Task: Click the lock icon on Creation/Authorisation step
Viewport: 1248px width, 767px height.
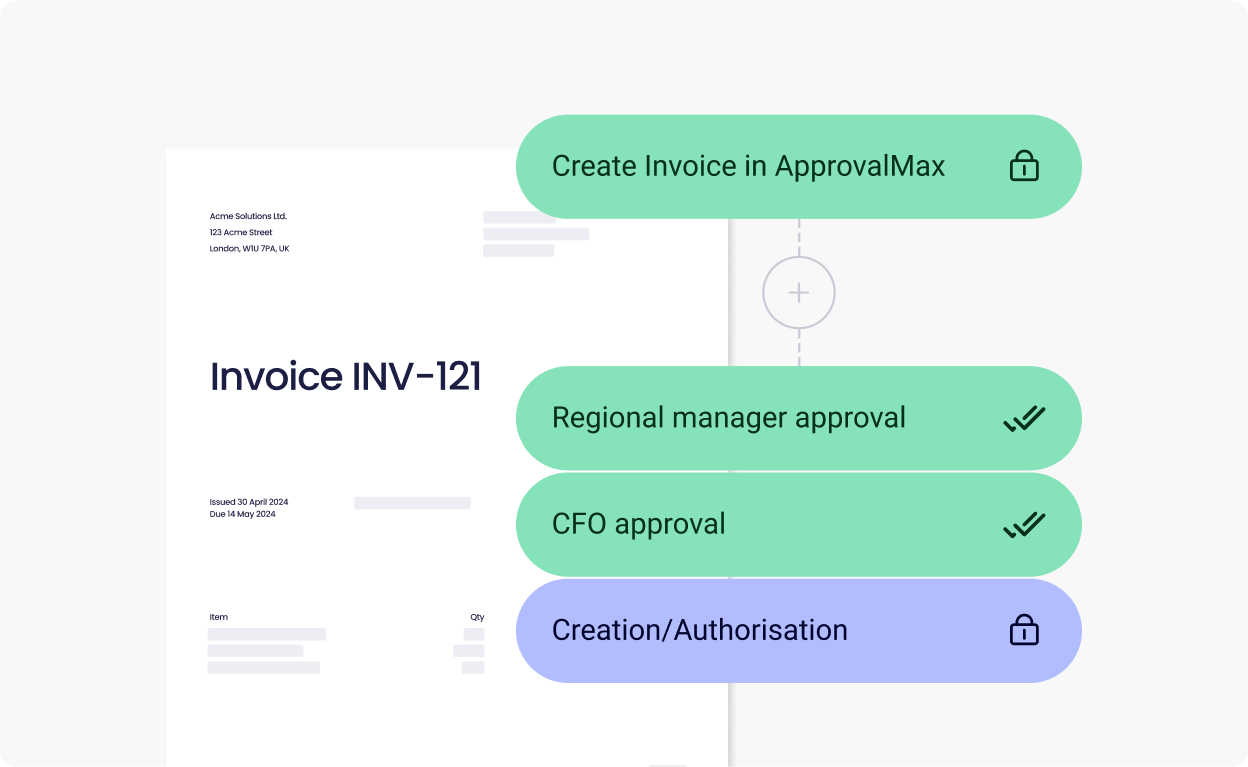Action: [1024, 630]
